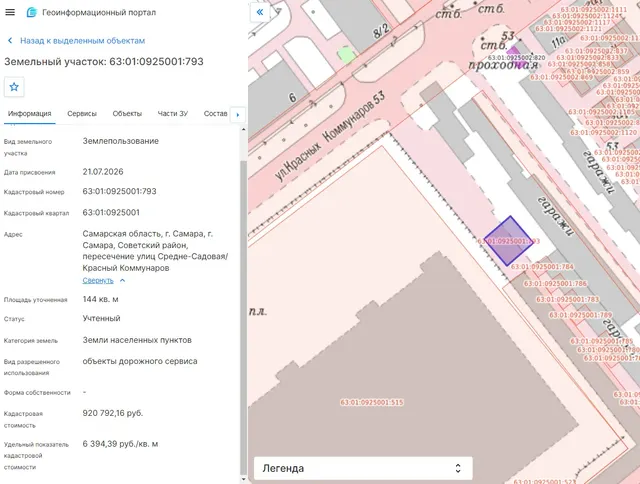Image resolution: width=640 pixels, height=484 pixels.
Task: Open the Легенда dropdown
Action: click(x=363, y=468)
